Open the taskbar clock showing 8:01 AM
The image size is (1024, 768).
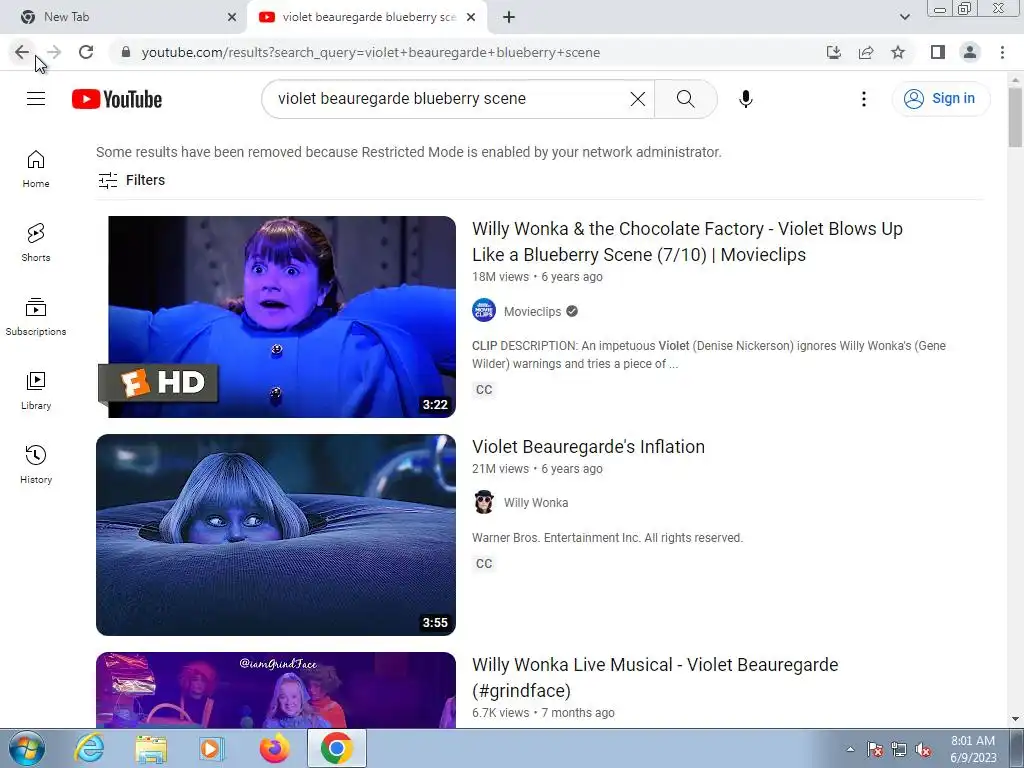(x=973, y=749)
